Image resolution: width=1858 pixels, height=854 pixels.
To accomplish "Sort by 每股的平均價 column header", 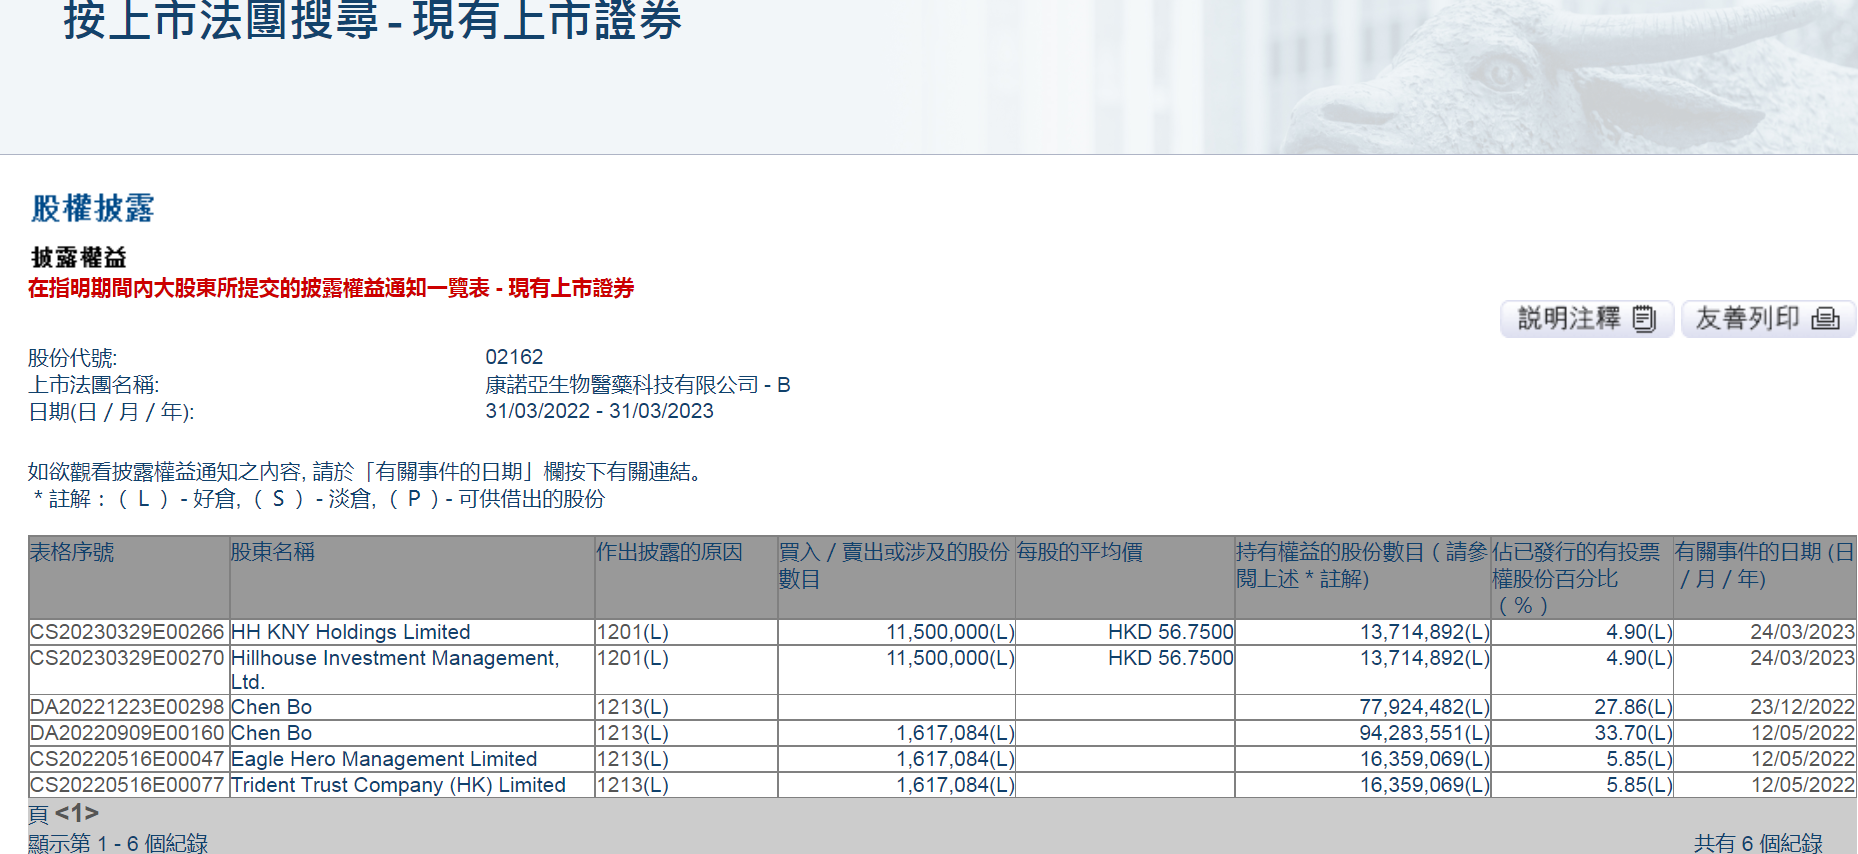I will tap(1080, 552).
